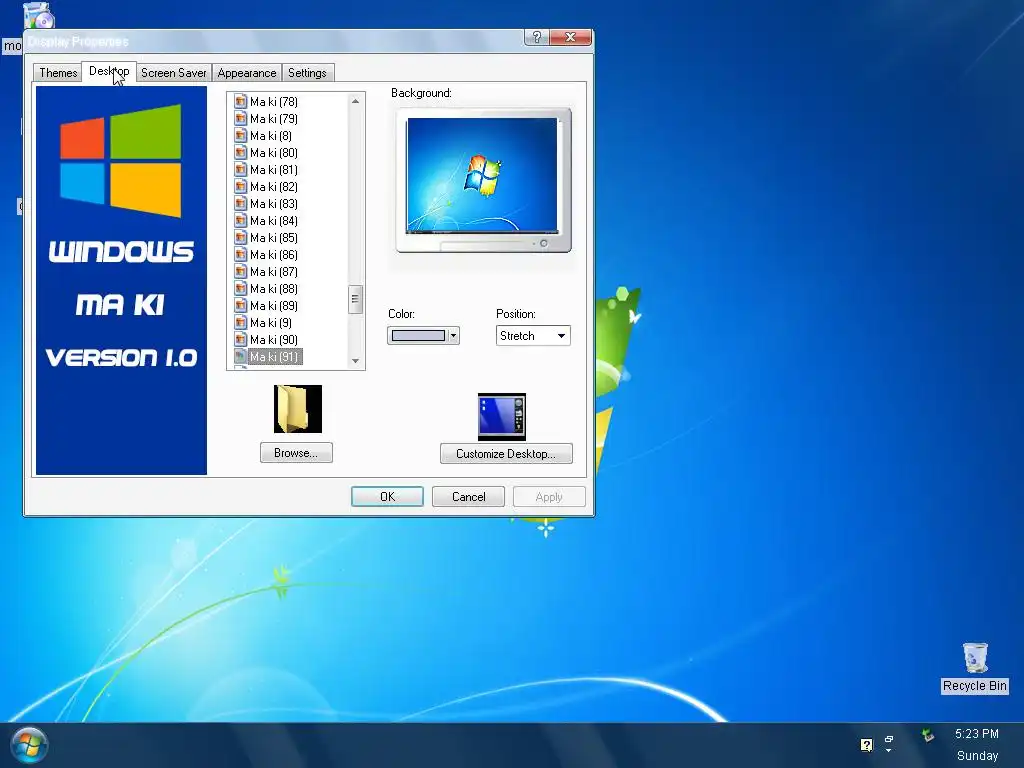This screenshot has height=768, width=1024.
Task: Select wallpaper Ma ki (8)
Action: [271, 136]
